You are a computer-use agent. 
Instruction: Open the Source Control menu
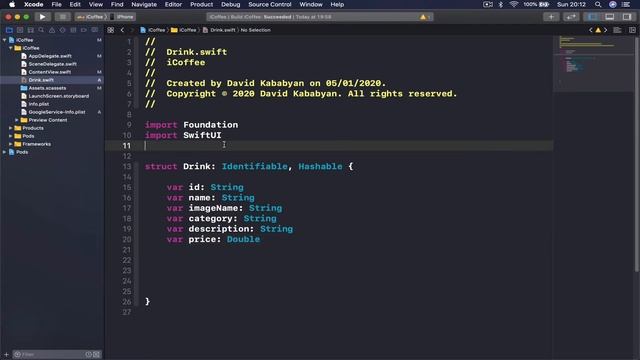[270, 4]
